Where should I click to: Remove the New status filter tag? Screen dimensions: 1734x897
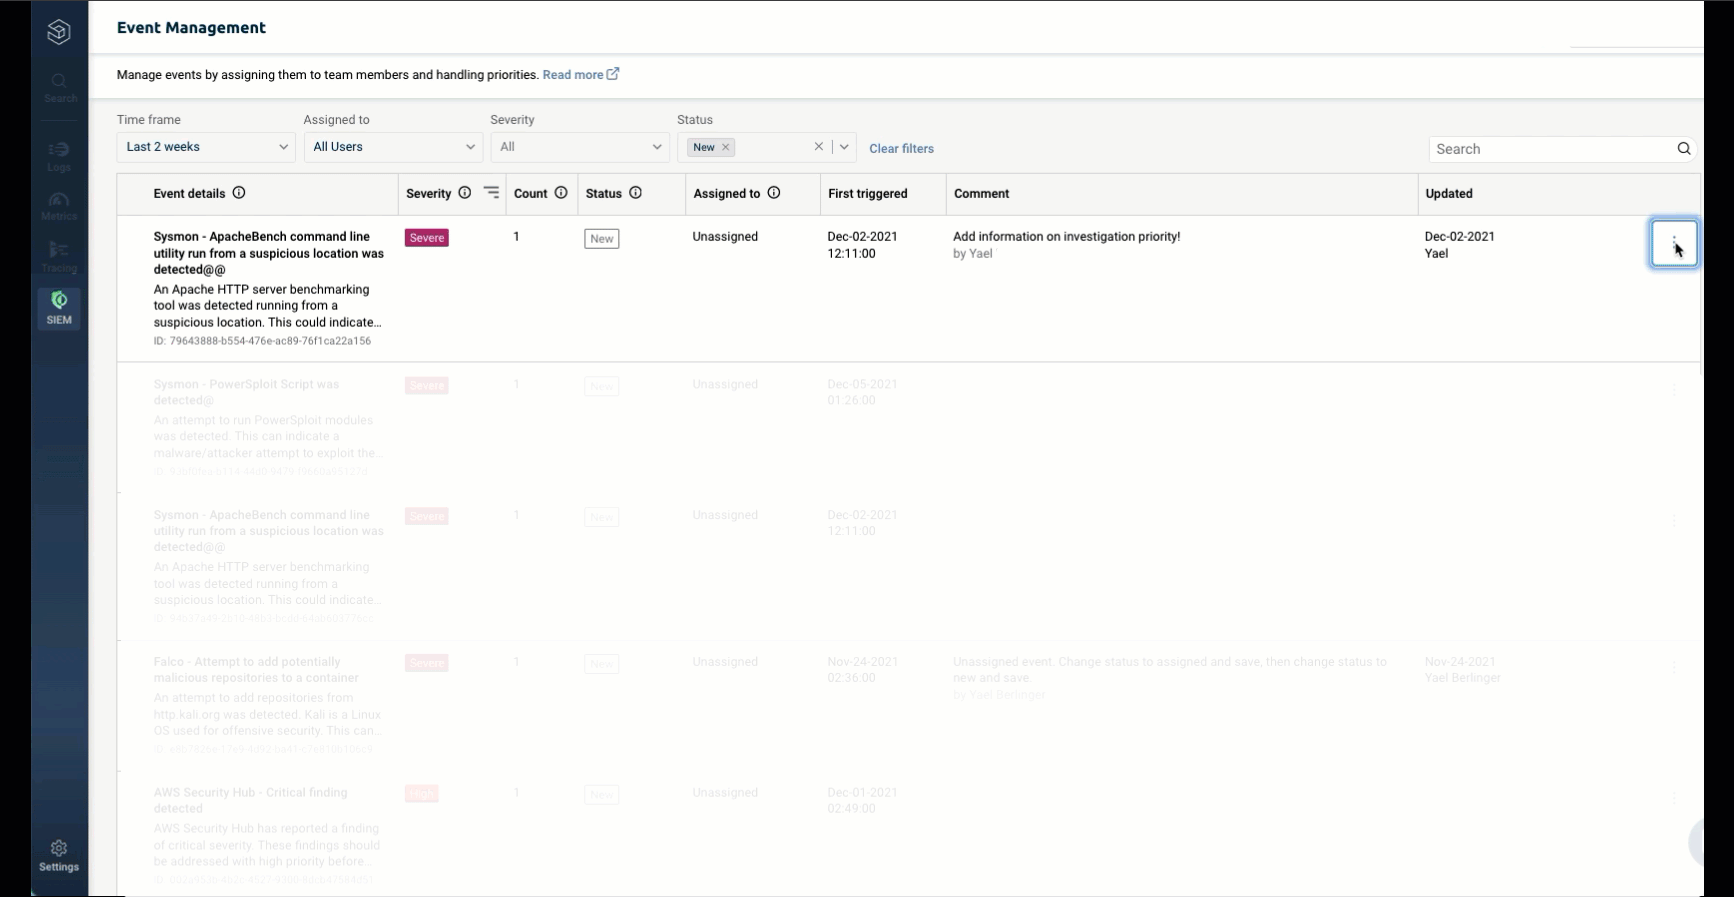pos(726,147)
